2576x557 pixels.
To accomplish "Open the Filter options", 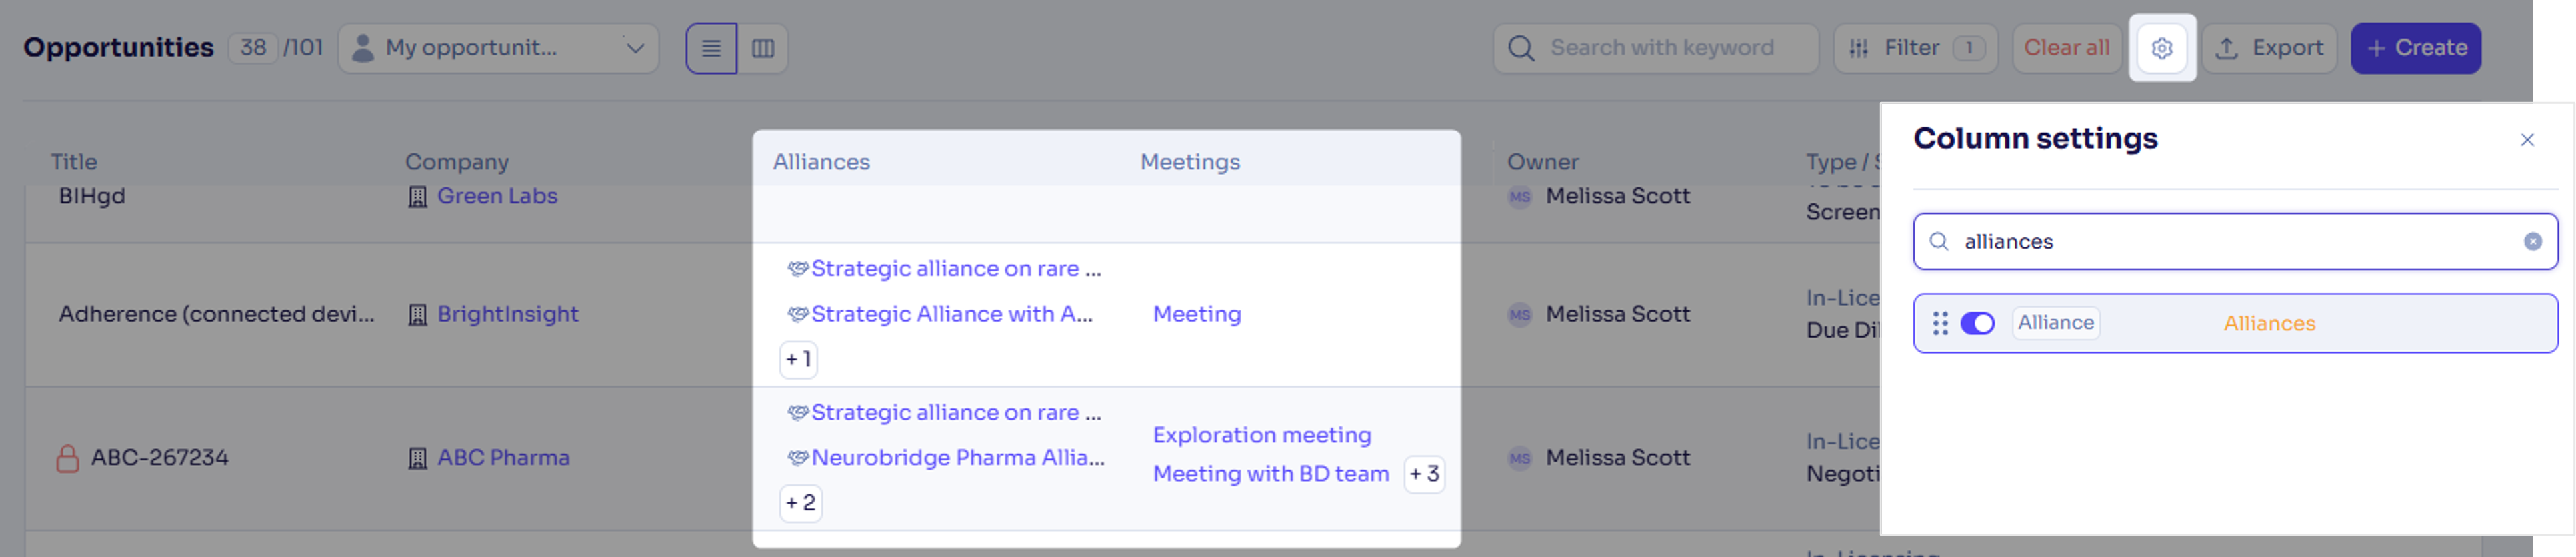I will [1914, 48].
